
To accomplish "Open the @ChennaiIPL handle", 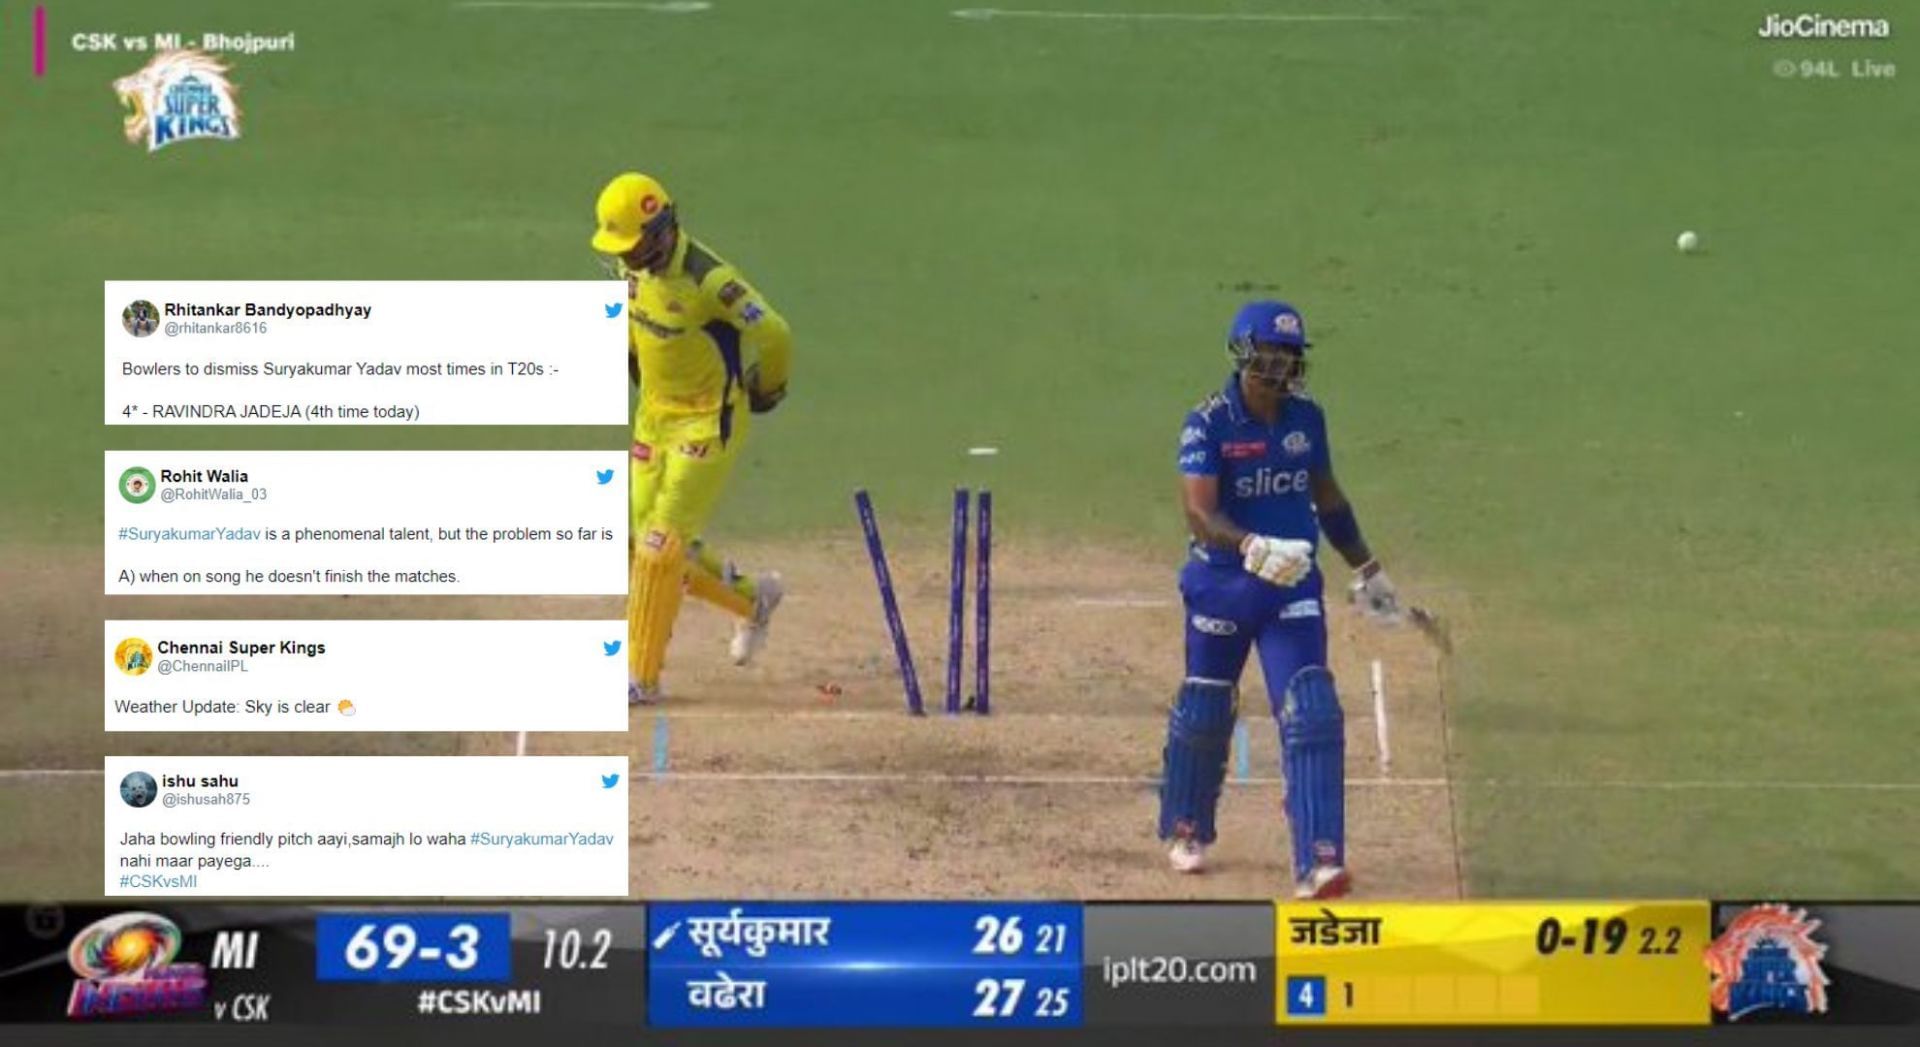I will tap(202, 666).
